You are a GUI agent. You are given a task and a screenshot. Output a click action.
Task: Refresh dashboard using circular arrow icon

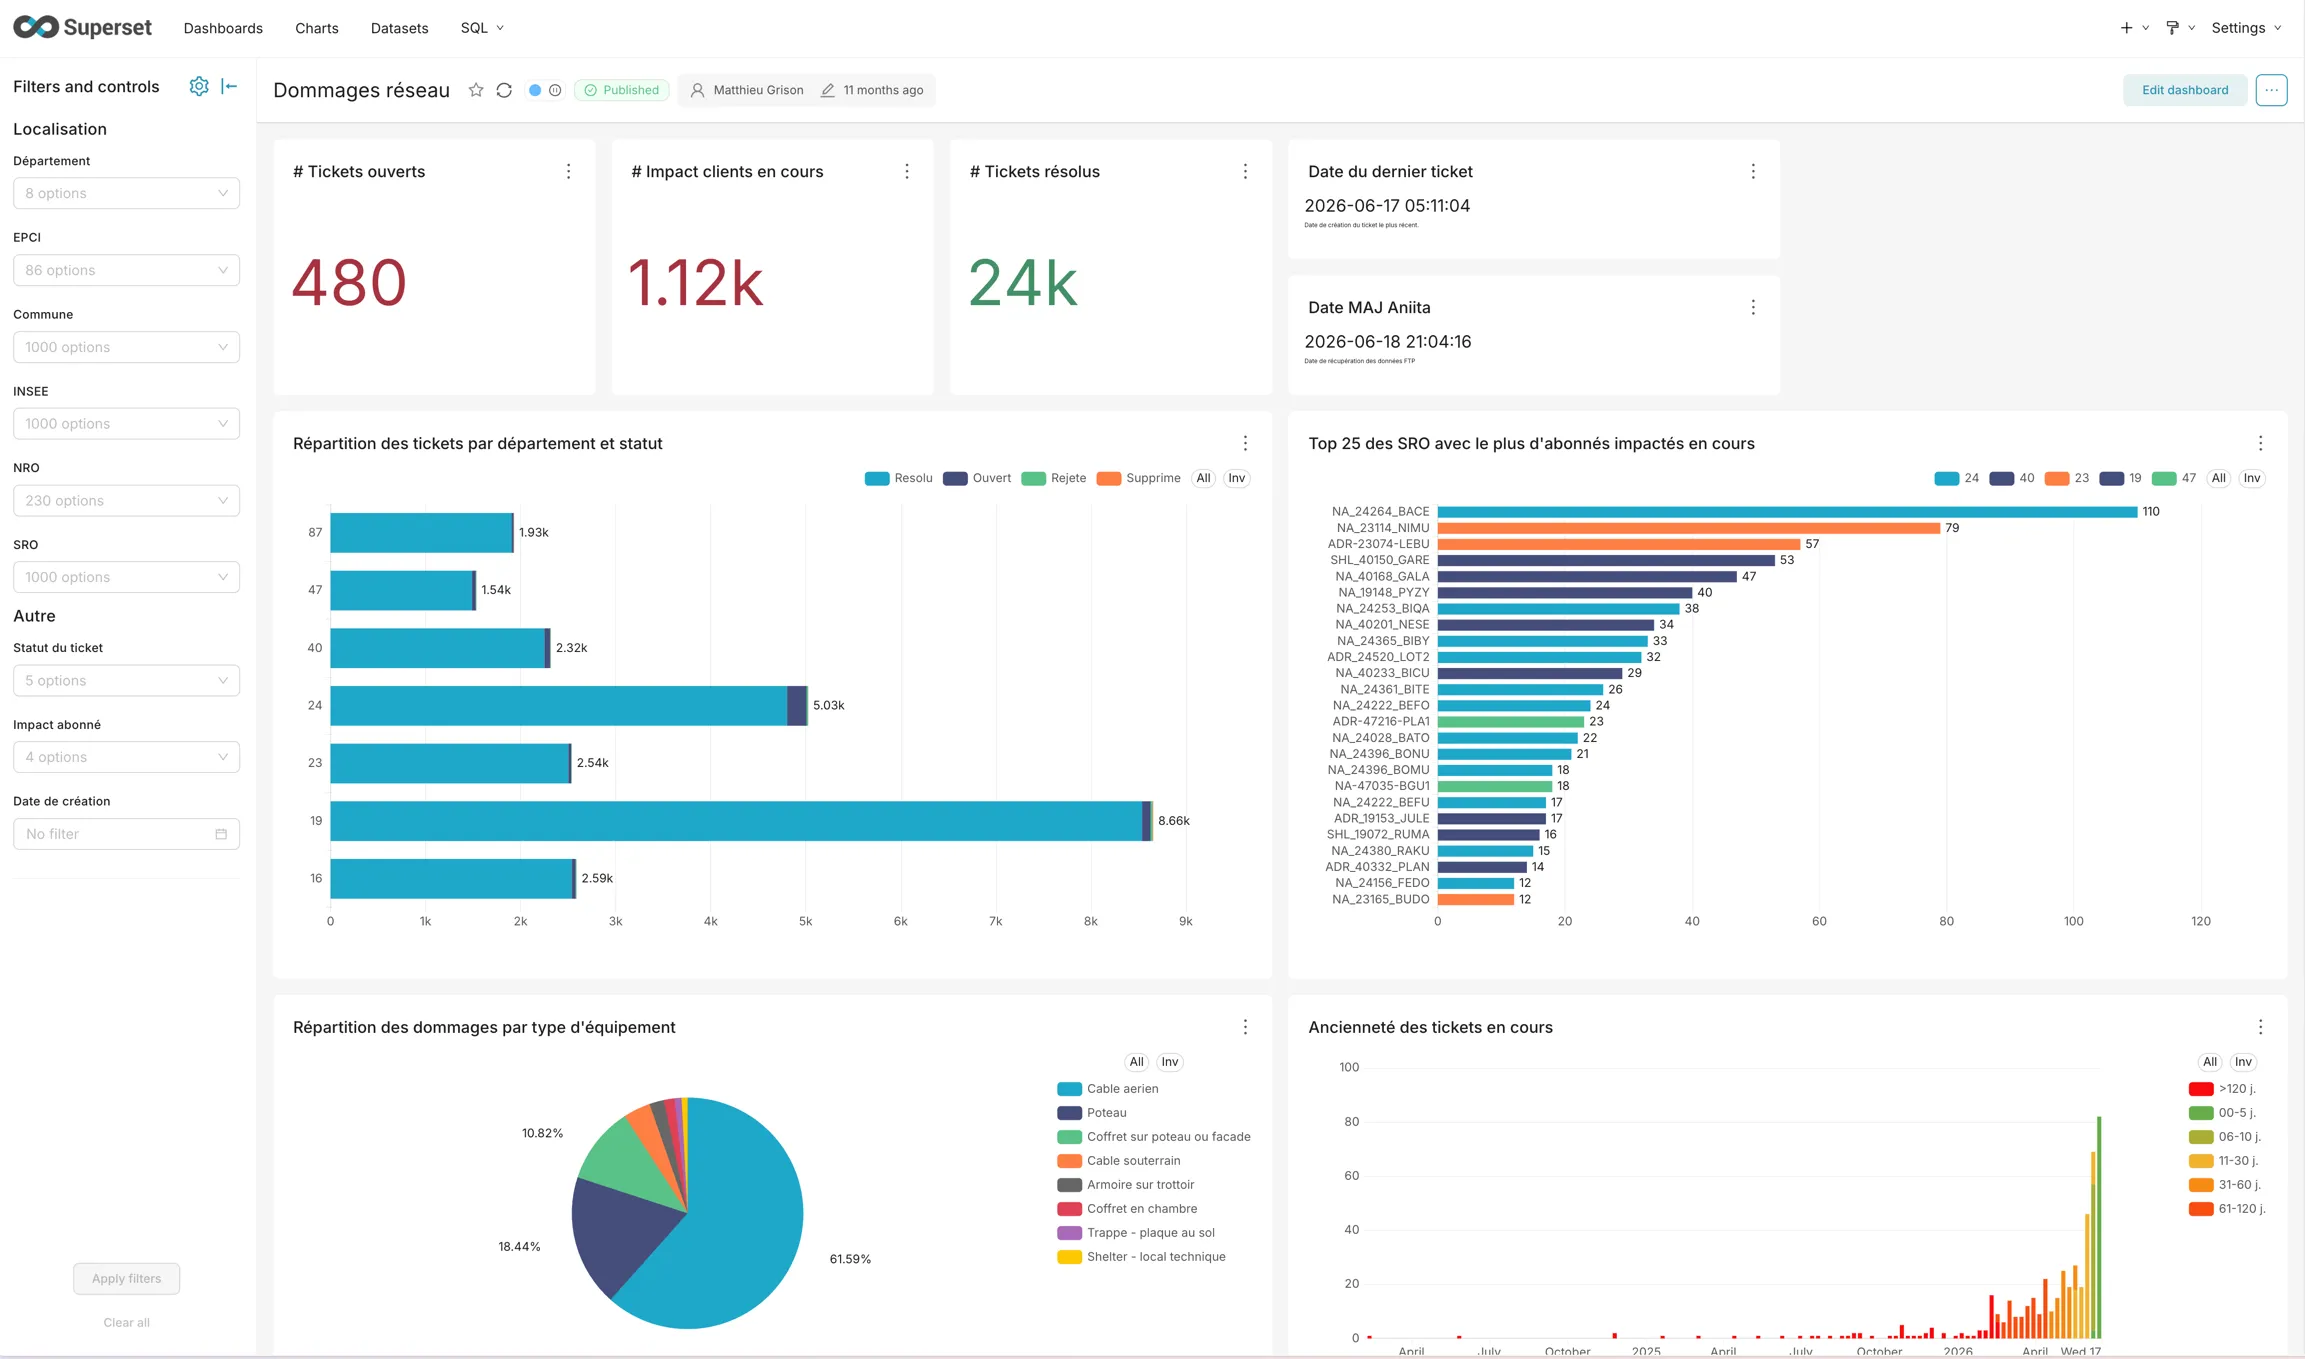coord(504,90)
